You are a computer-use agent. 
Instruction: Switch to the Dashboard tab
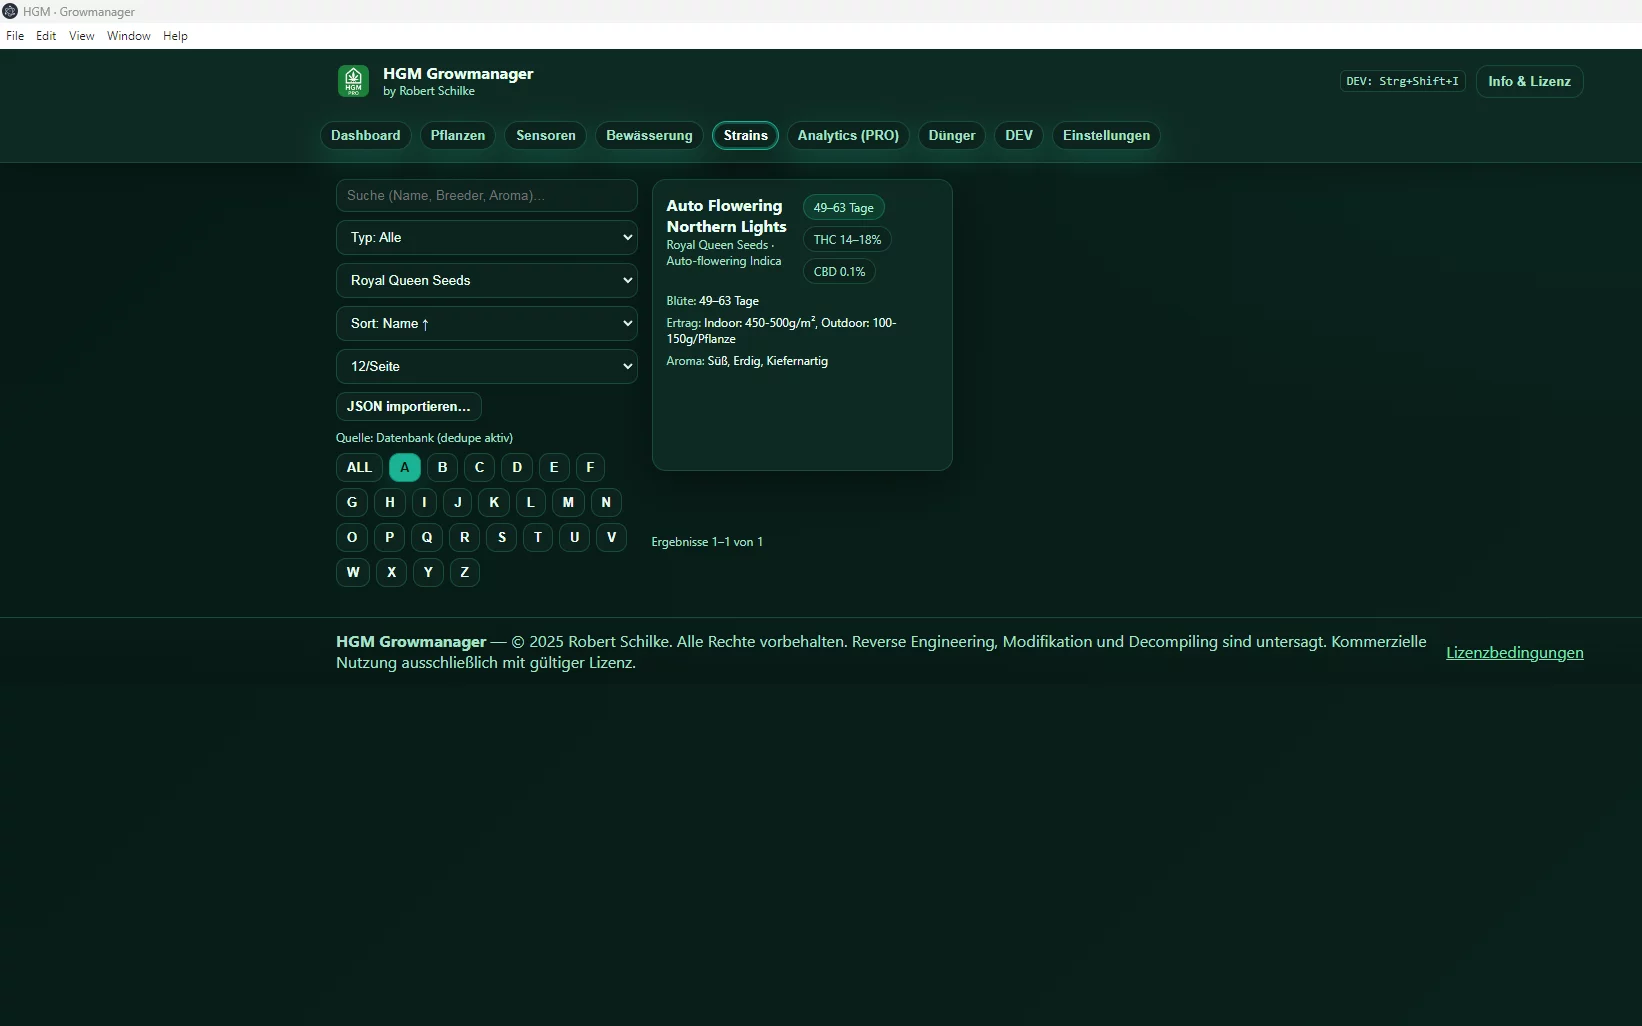point(365,136)
